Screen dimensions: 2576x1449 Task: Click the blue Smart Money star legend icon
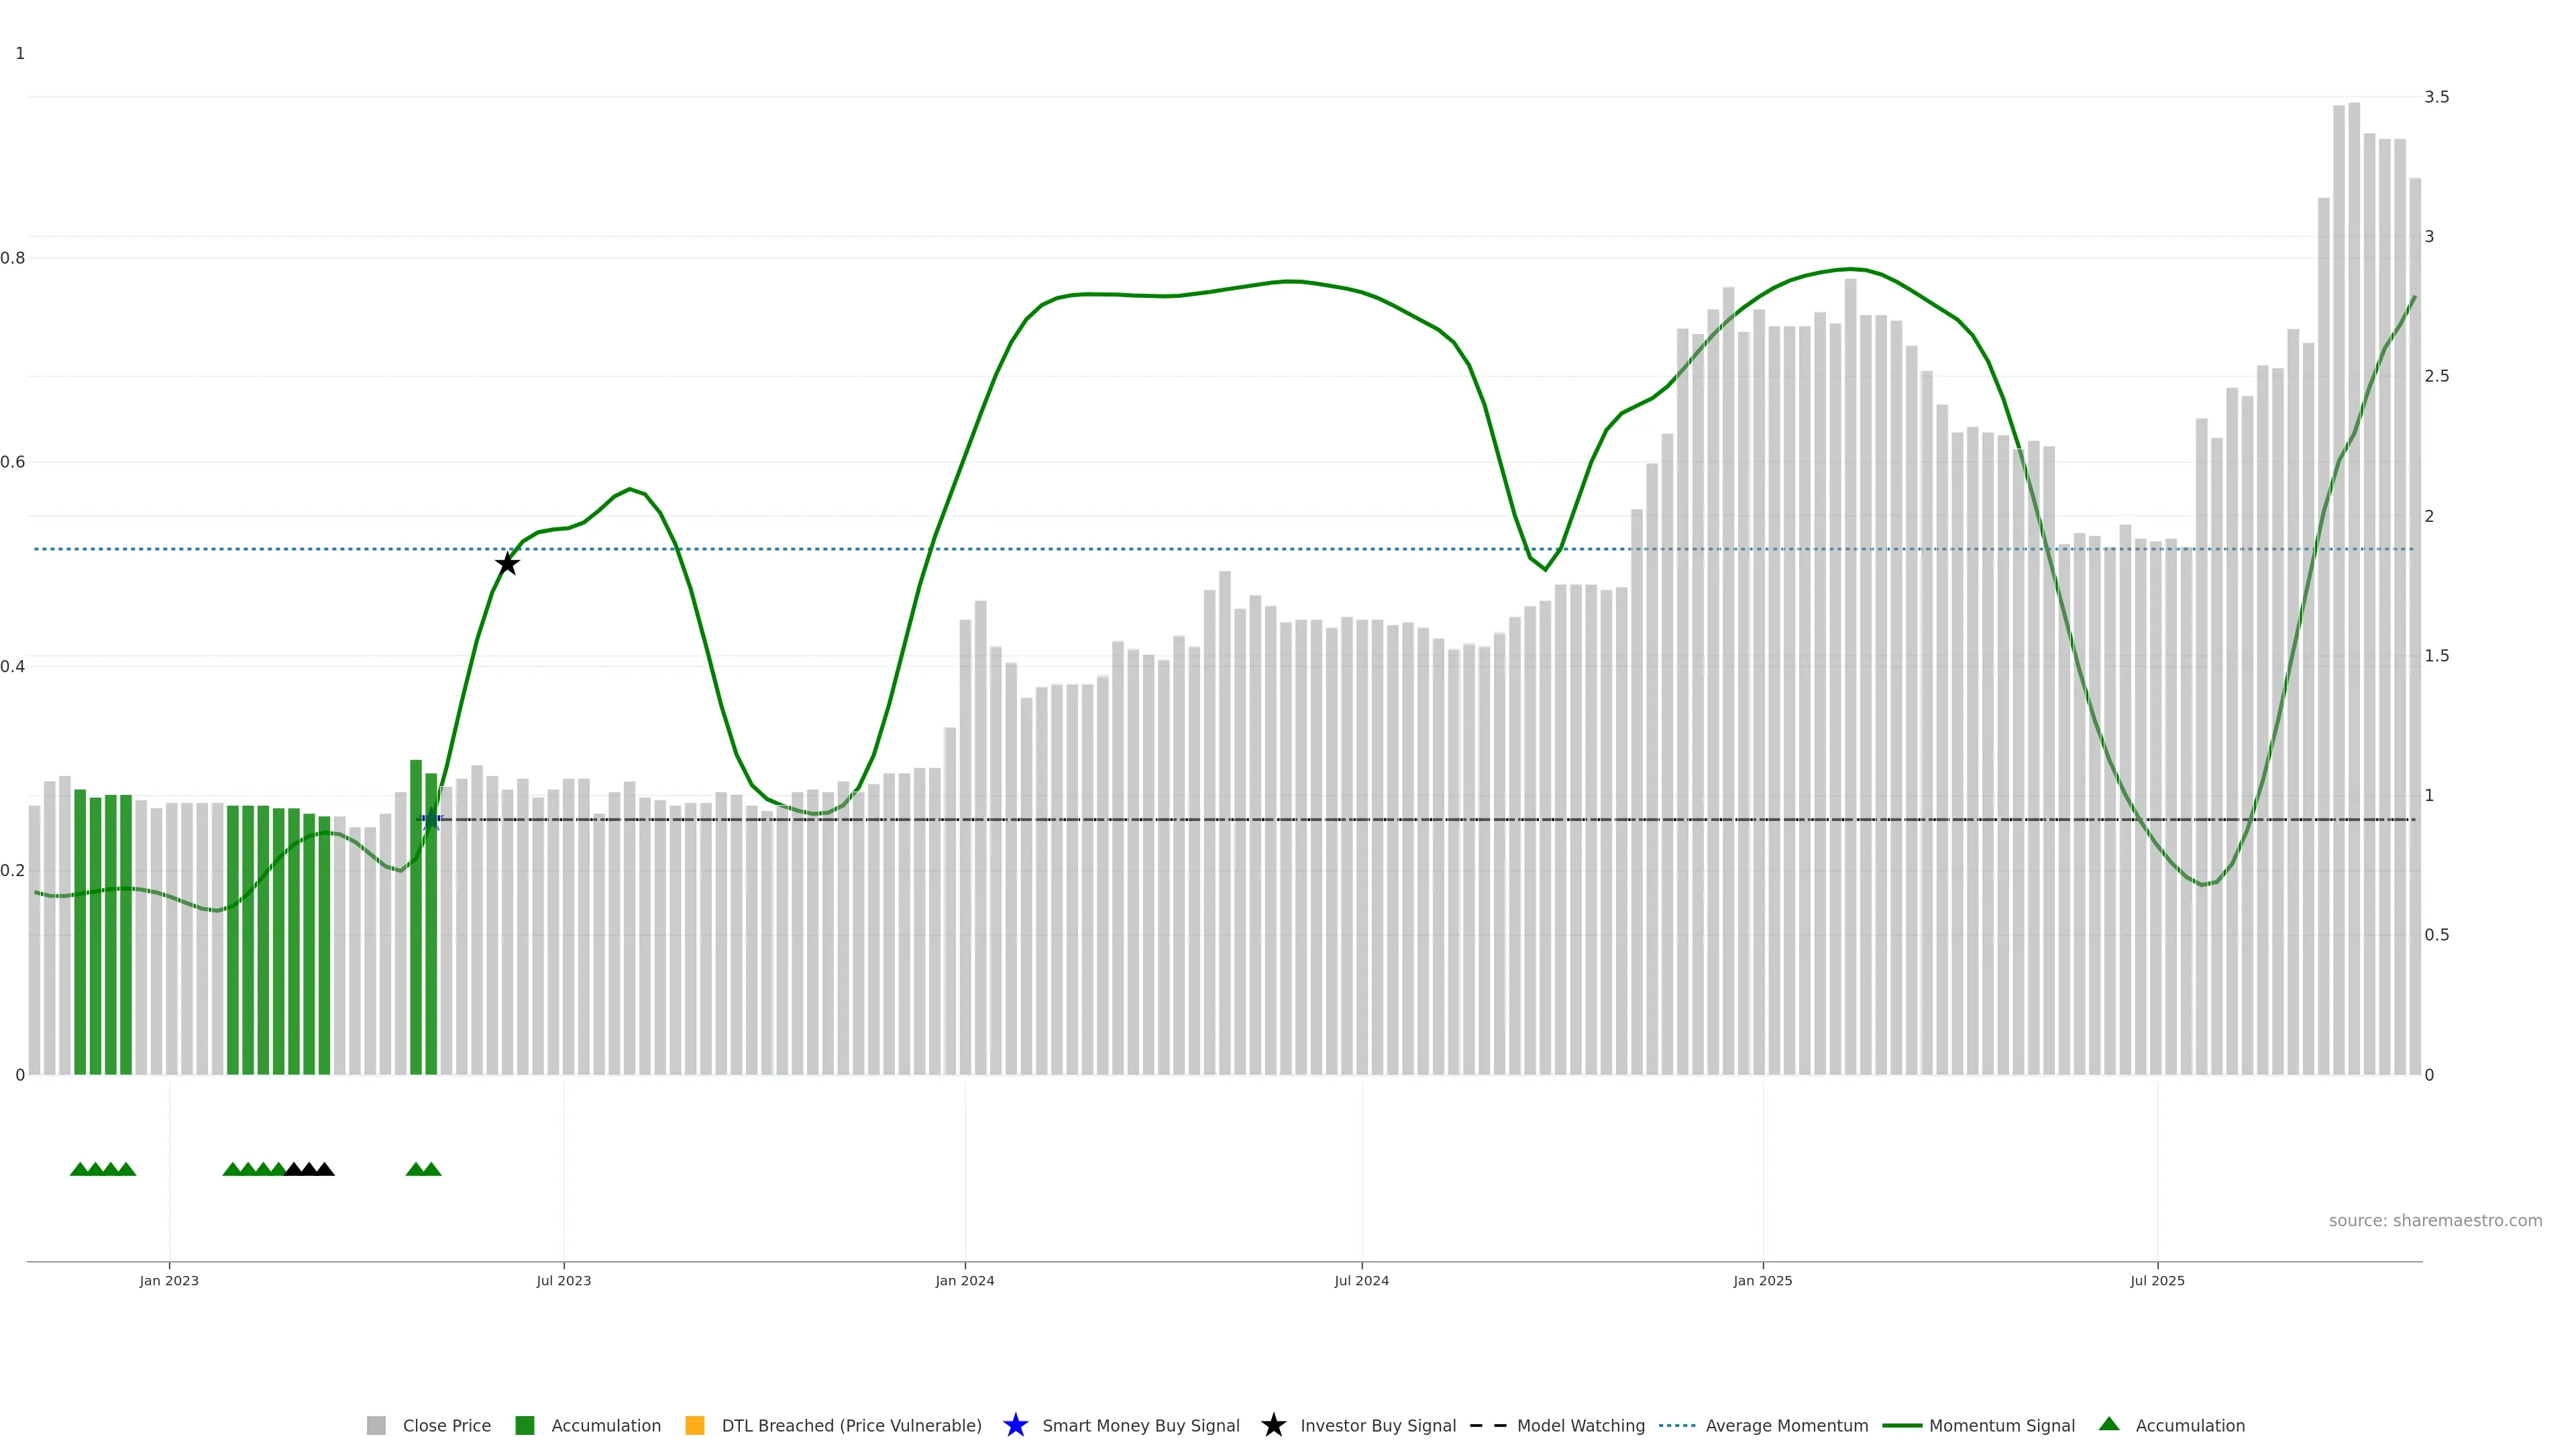pyautogui.click(x=1015, y=1425)
